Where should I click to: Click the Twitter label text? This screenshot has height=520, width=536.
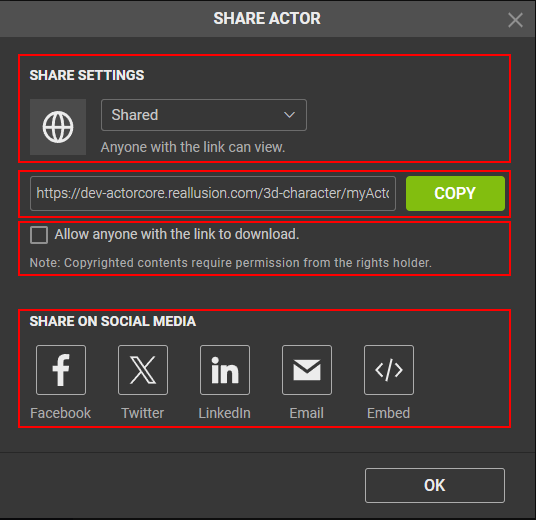143,413
